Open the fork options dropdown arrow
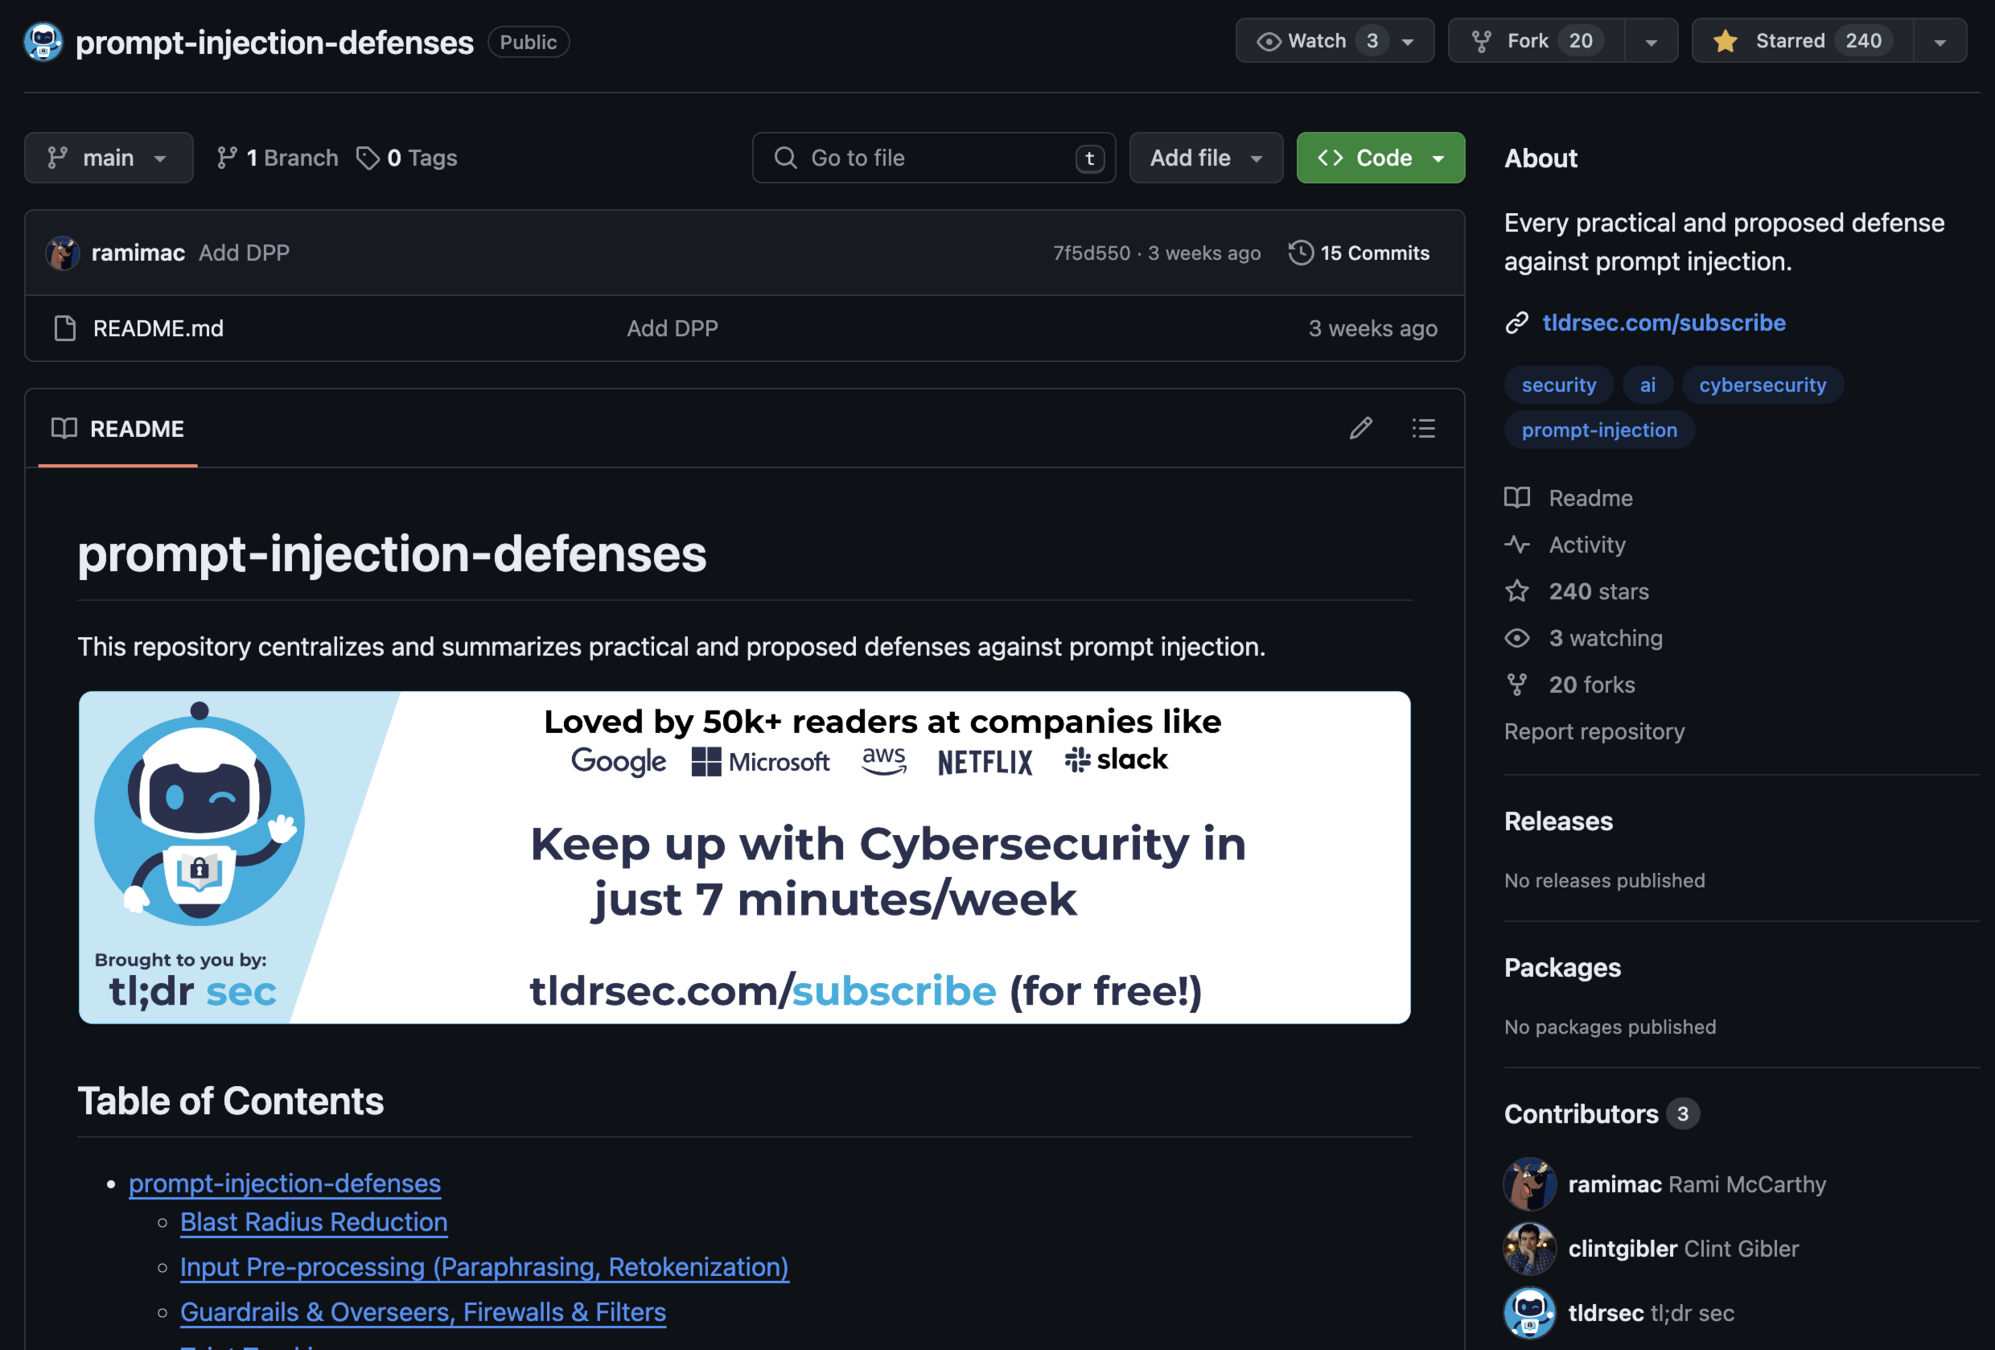1995x1350 pixels. coord(1651,41)
